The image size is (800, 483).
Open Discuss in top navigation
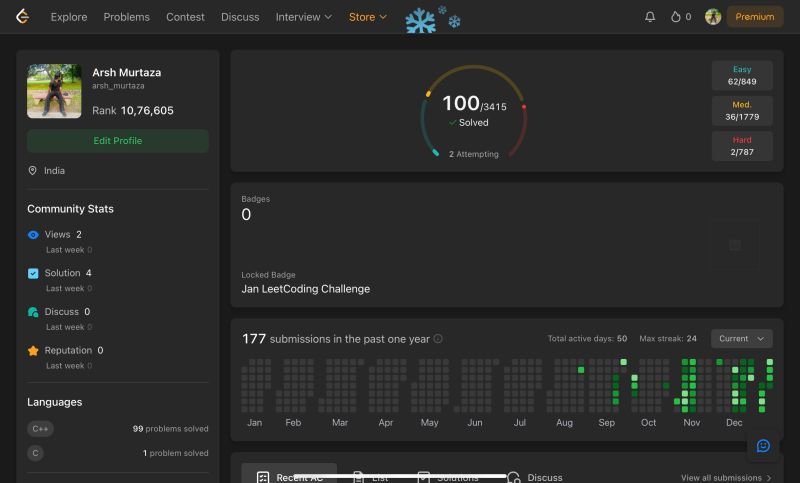(240, 17)
